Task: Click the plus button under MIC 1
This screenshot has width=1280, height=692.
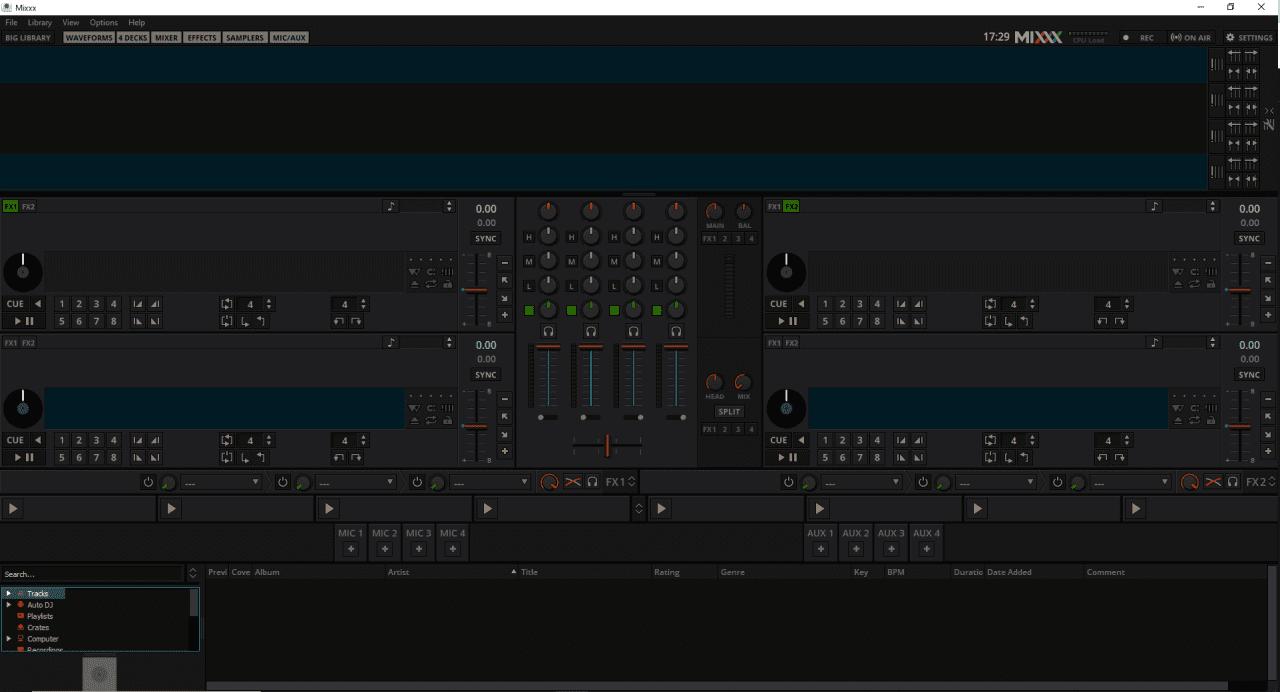Action: tap(350, 548)
